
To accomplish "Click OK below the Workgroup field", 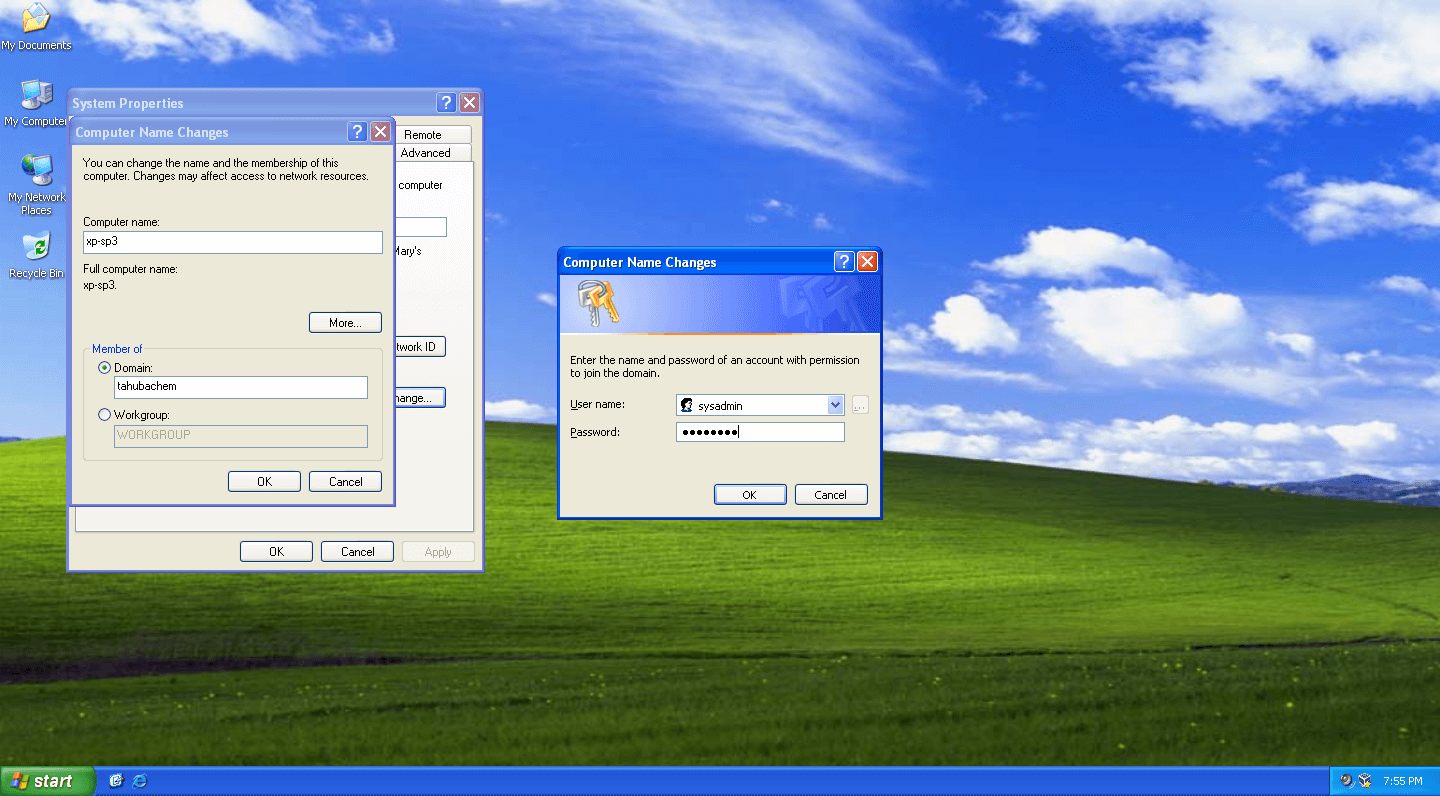I will (264, 482).
